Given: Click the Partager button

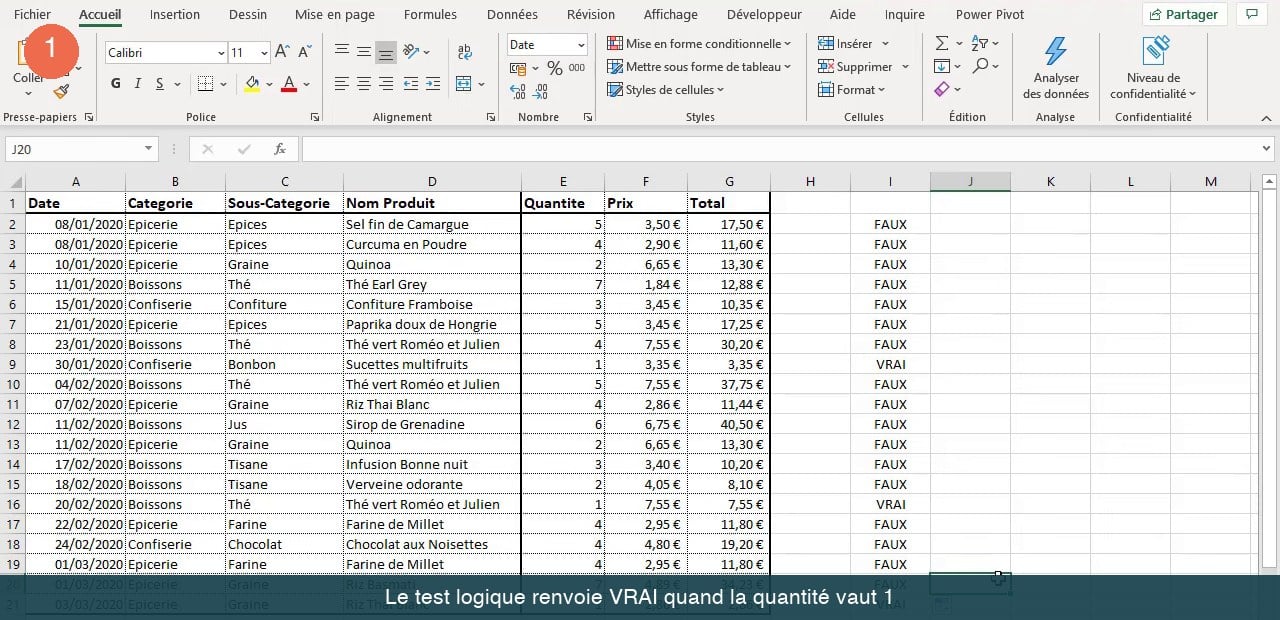Looking at the screenshot, I should pos(1185,15).
